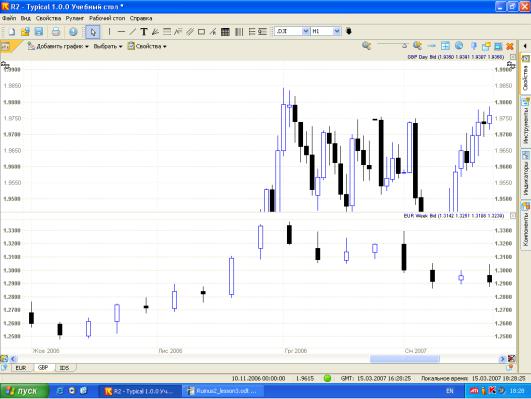Viewport: 531px width, 399px height.
Task: Open the Индикаторы vertical side tab
Action: click(525, 173)
